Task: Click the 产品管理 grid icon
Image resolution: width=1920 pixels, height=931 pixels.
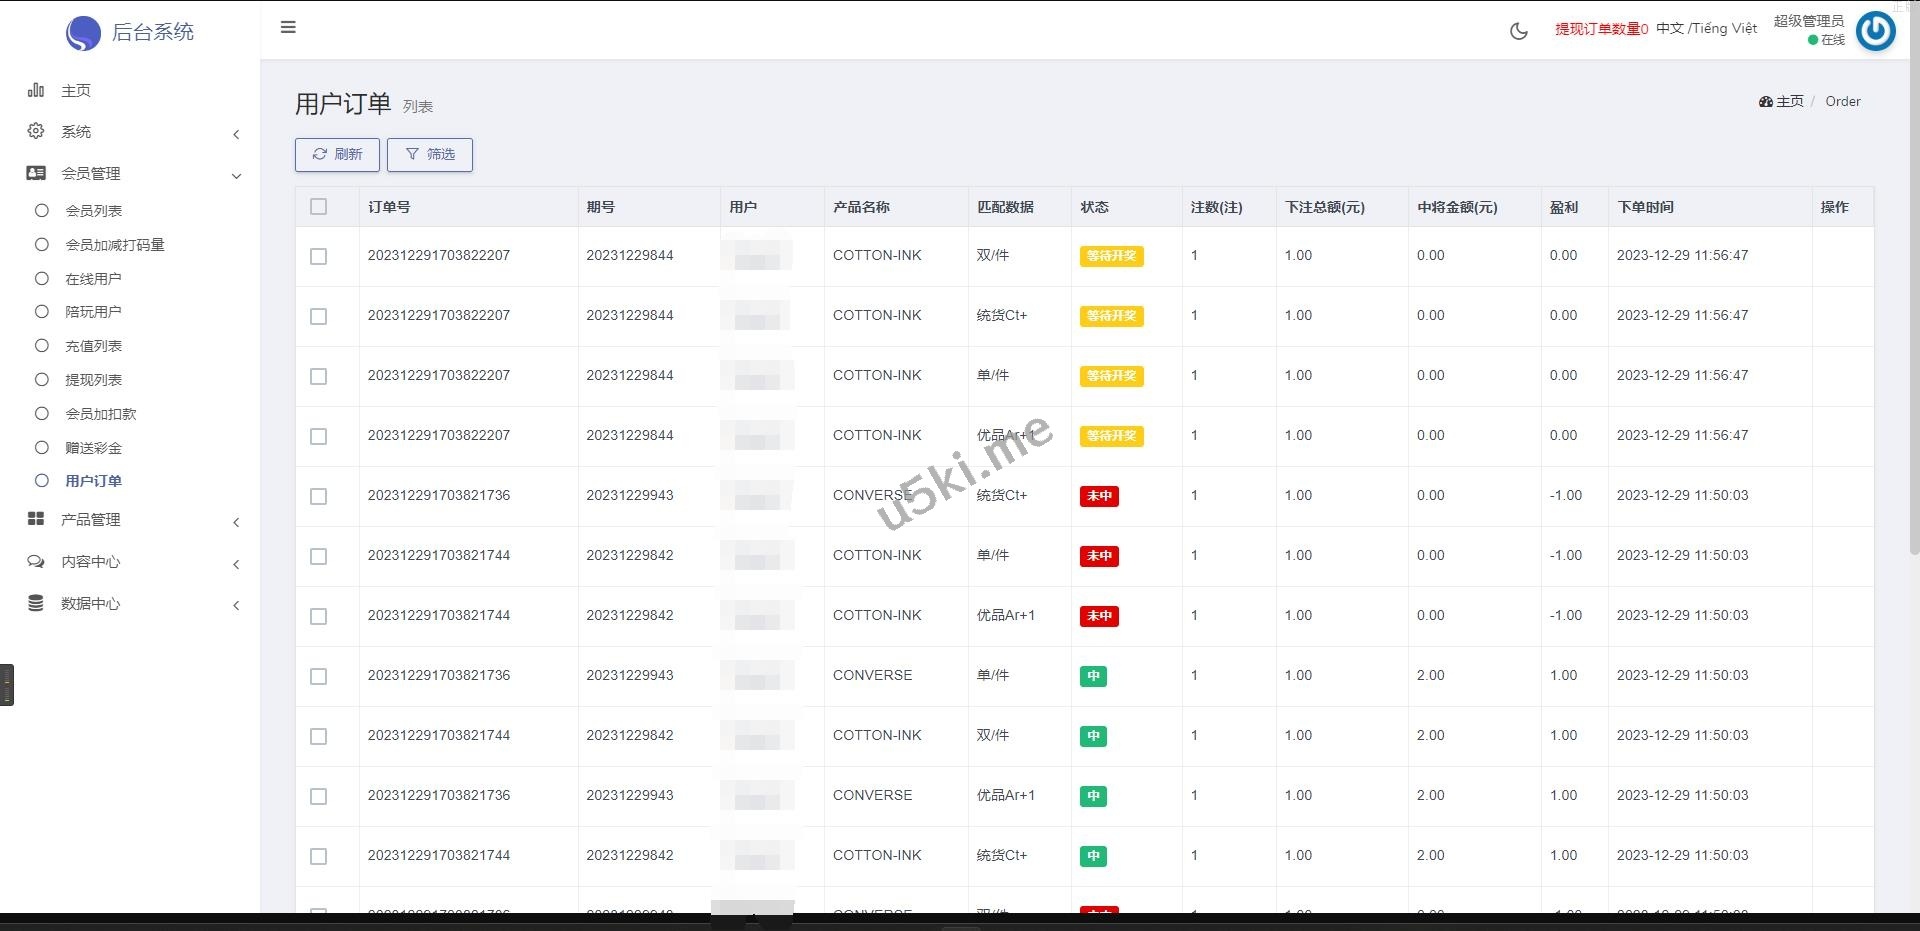Action: point(36,519)
